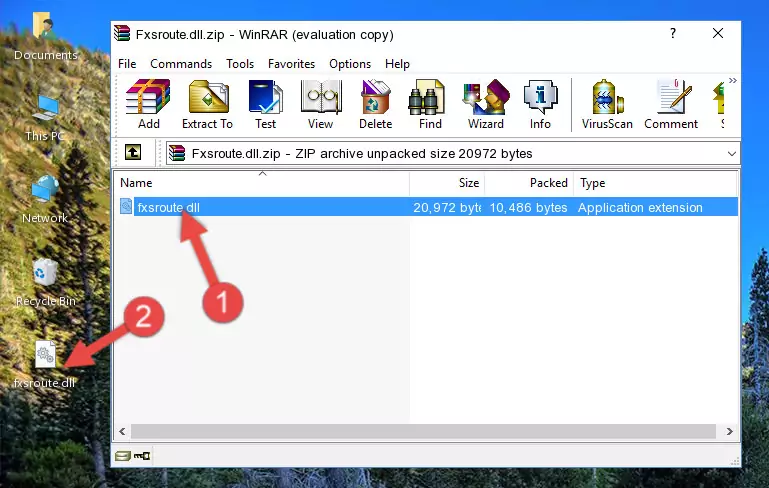The width and height of the screenshot is (769, 488).
Task: Open the Tools menu
Action: click(240, 64)
